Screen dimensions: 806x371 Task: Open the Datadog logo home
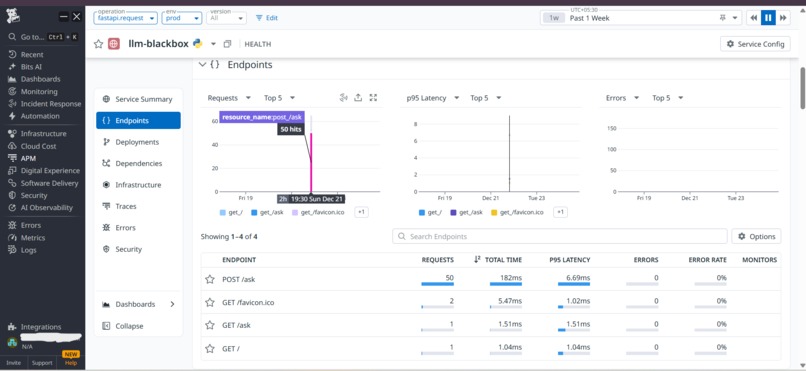point(13,16)
